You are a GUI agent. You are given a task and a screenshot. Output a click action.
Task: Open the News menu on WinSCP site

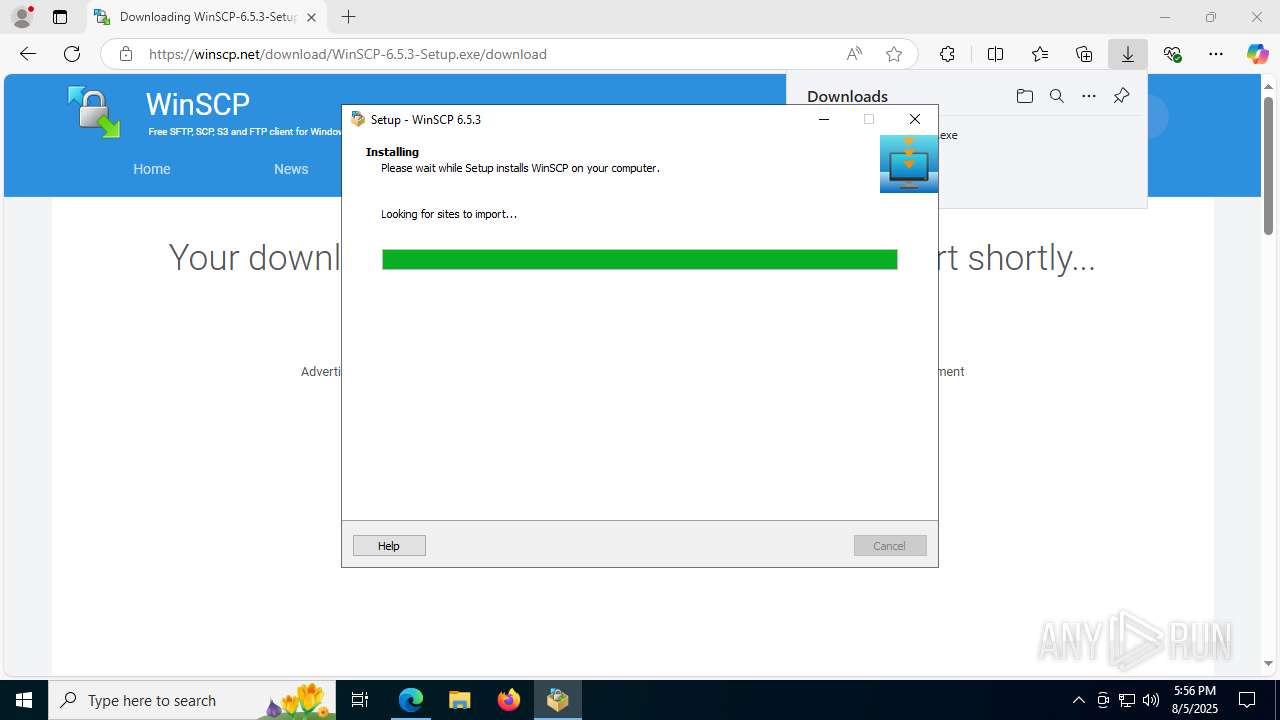[291, 169]
